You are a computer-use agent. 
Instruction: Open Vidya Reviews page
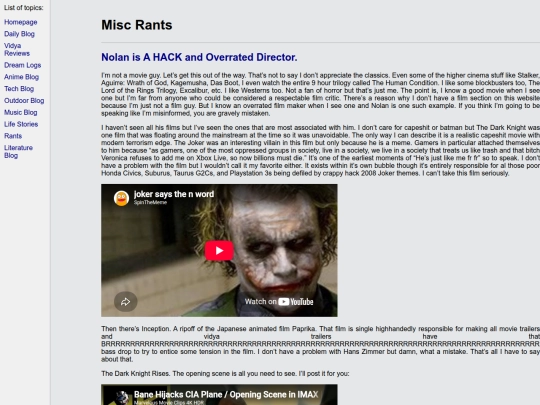pos(17,49)
